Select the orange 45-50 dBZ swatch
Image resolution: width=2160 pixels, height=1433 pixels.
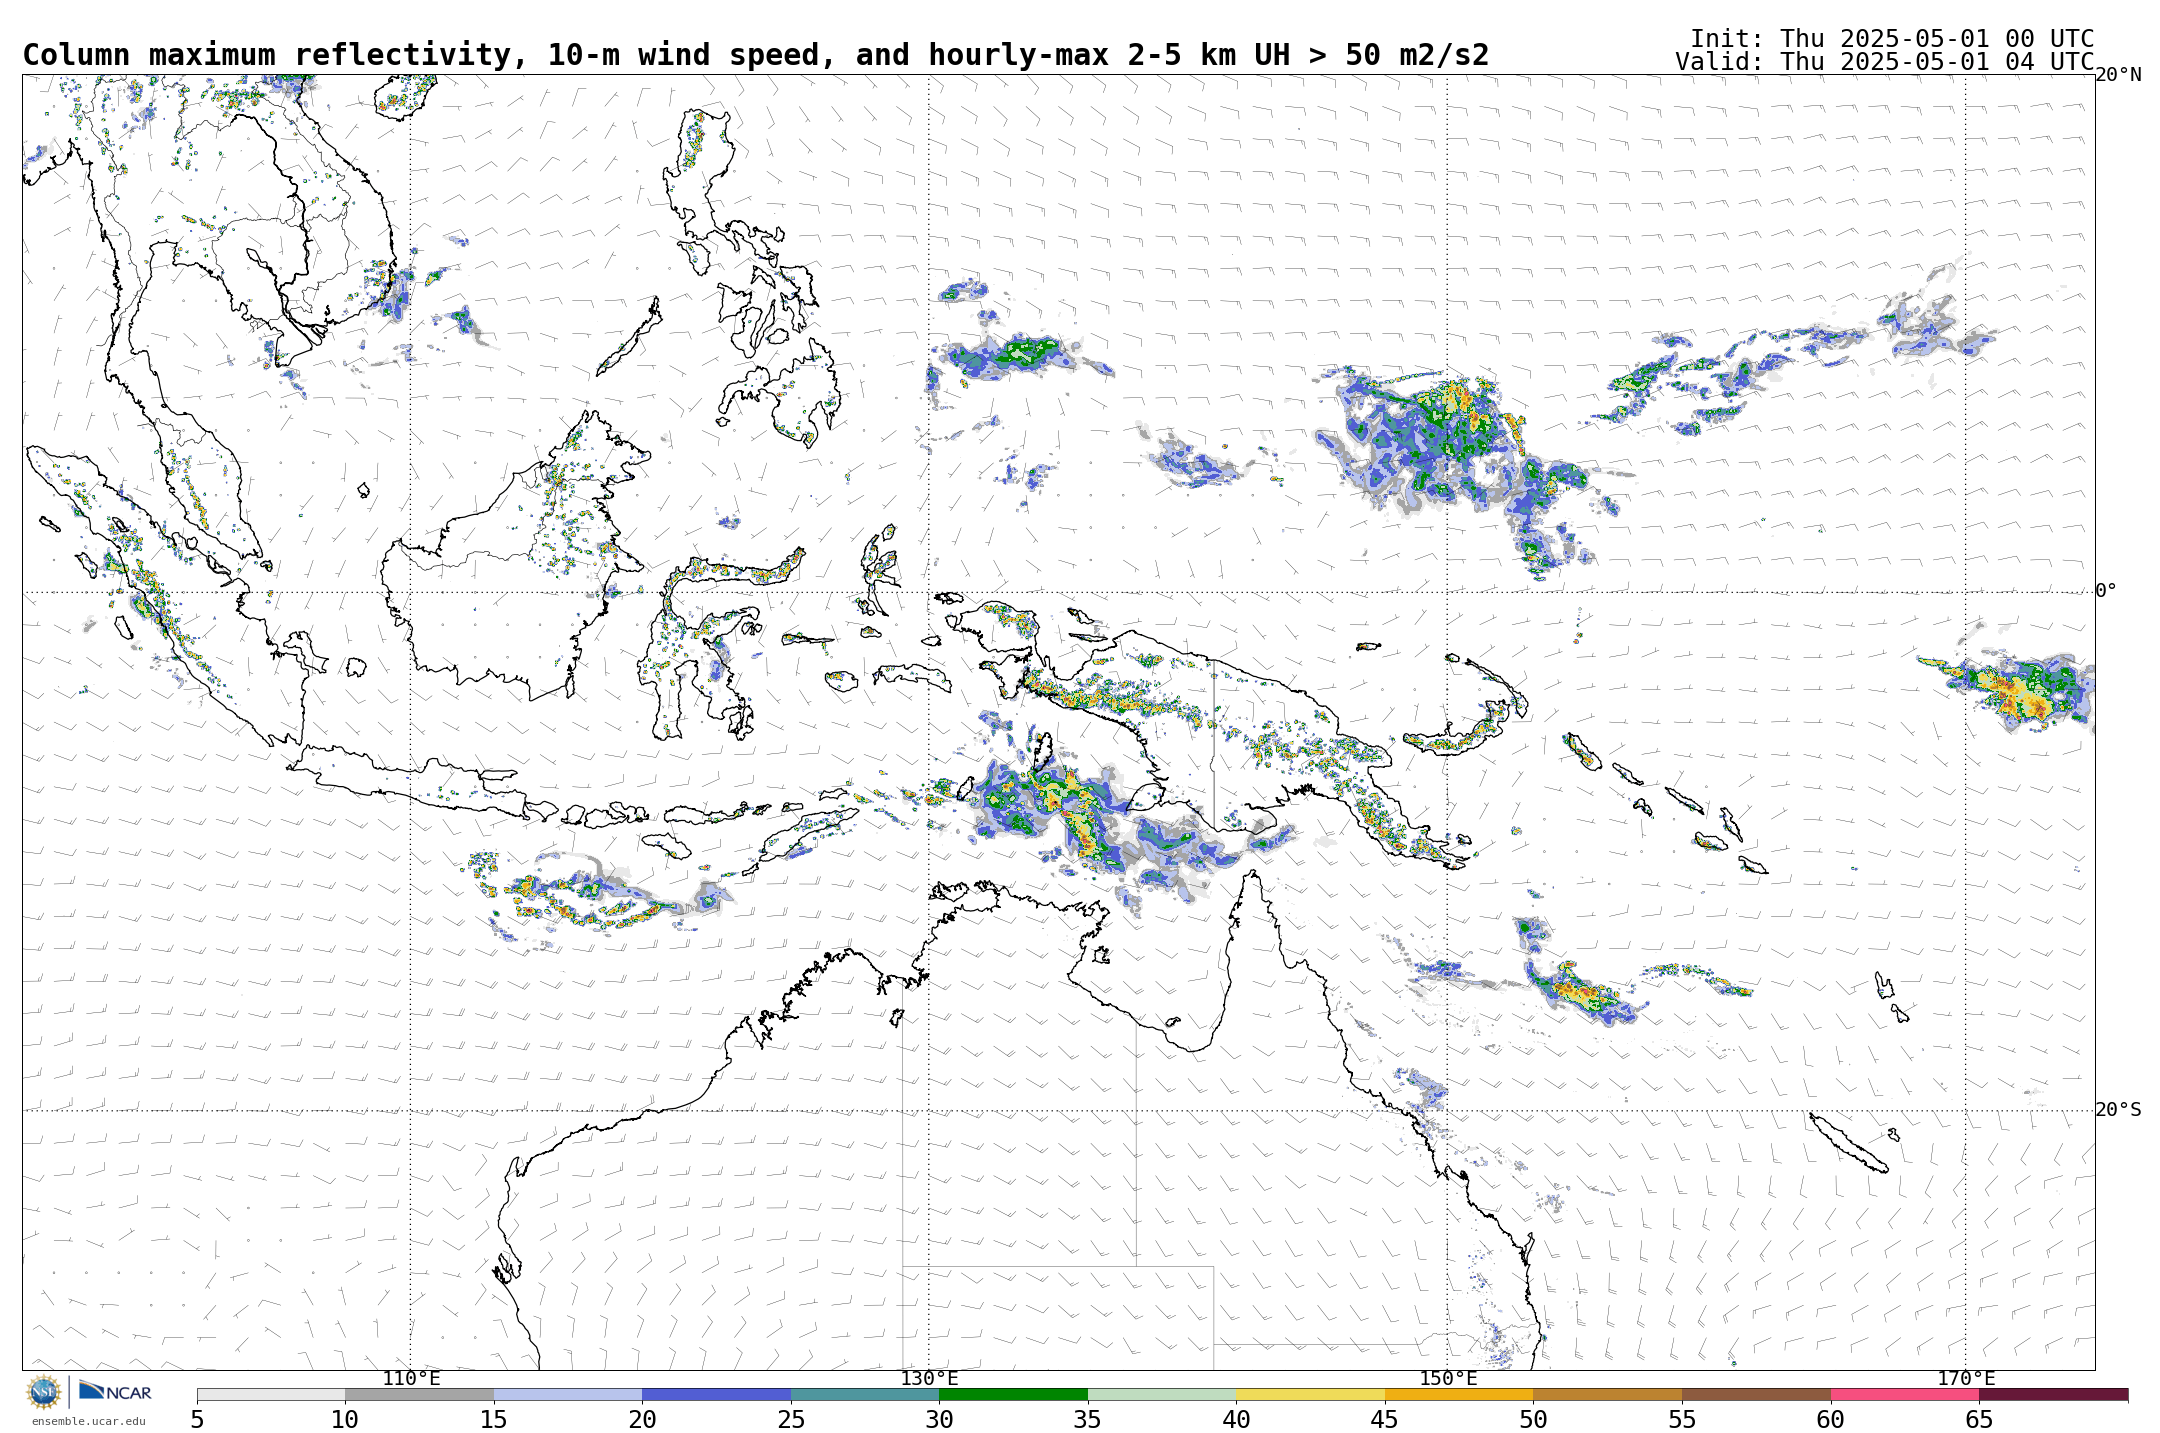(x=1459, y=1394)
